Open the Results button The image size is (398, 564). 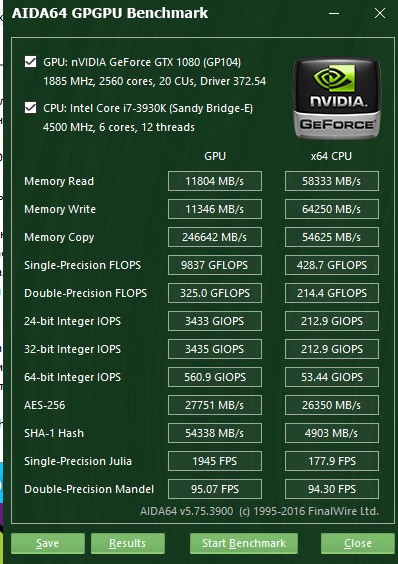point(128,543)
